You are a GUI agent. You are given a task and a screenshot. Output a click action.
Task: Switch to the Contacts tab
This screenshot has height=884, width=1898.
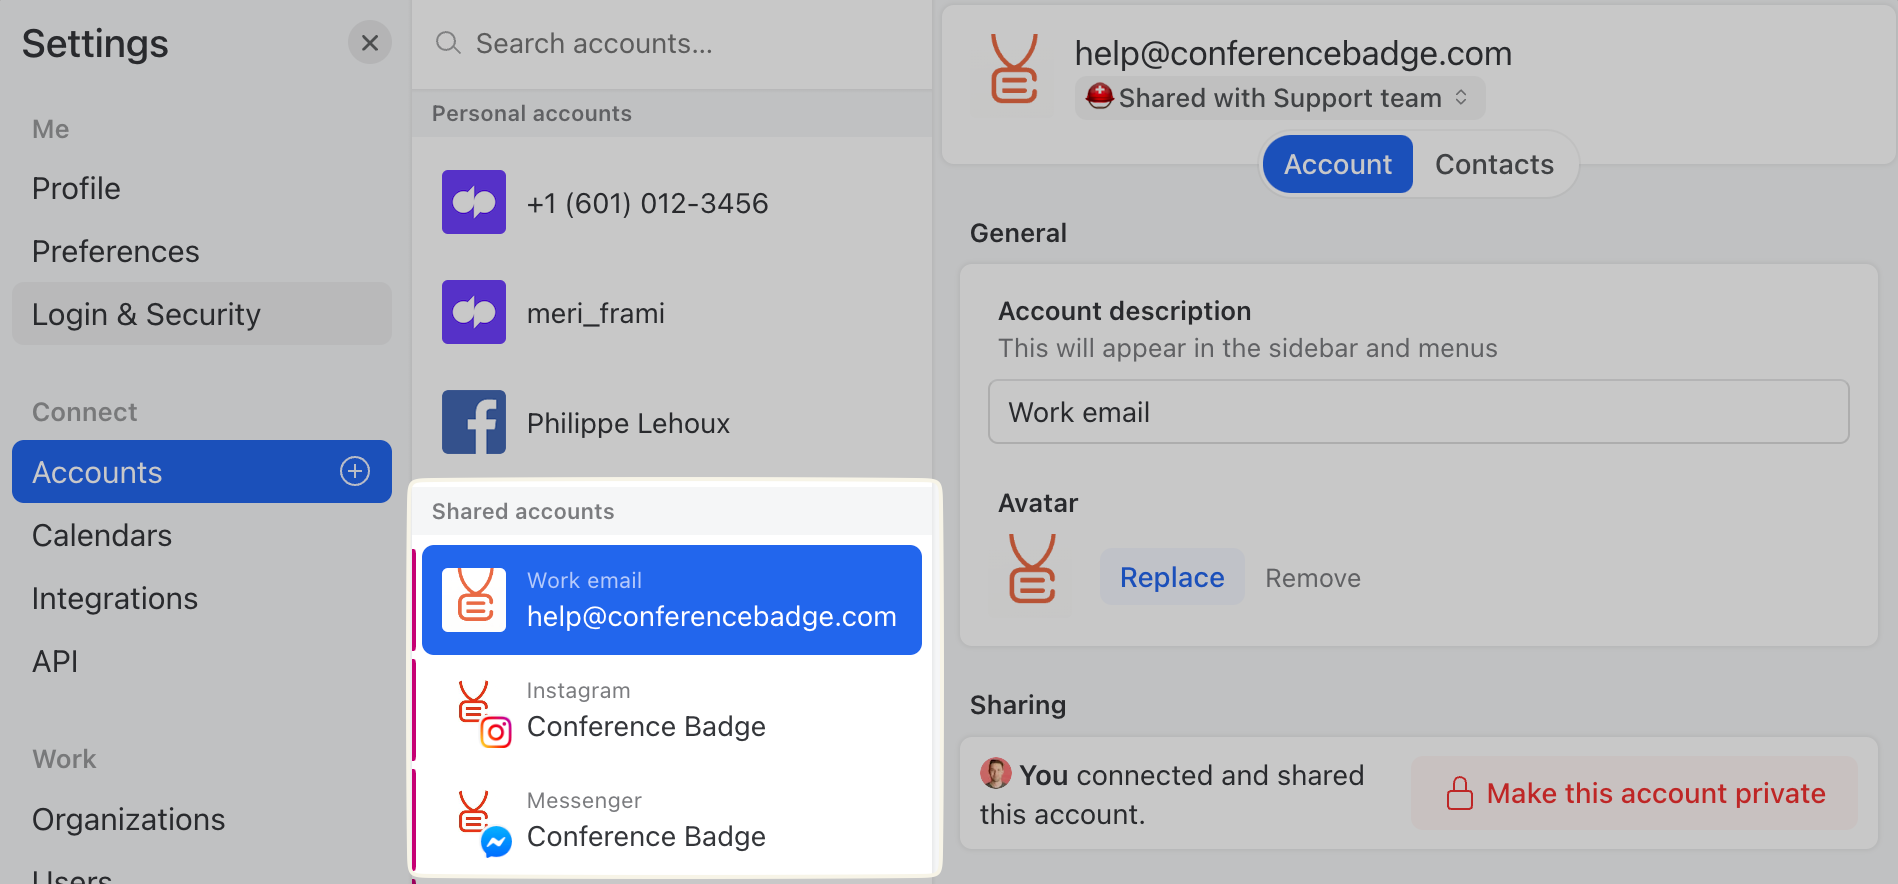pyautogui.click(x=1494, y=163)
